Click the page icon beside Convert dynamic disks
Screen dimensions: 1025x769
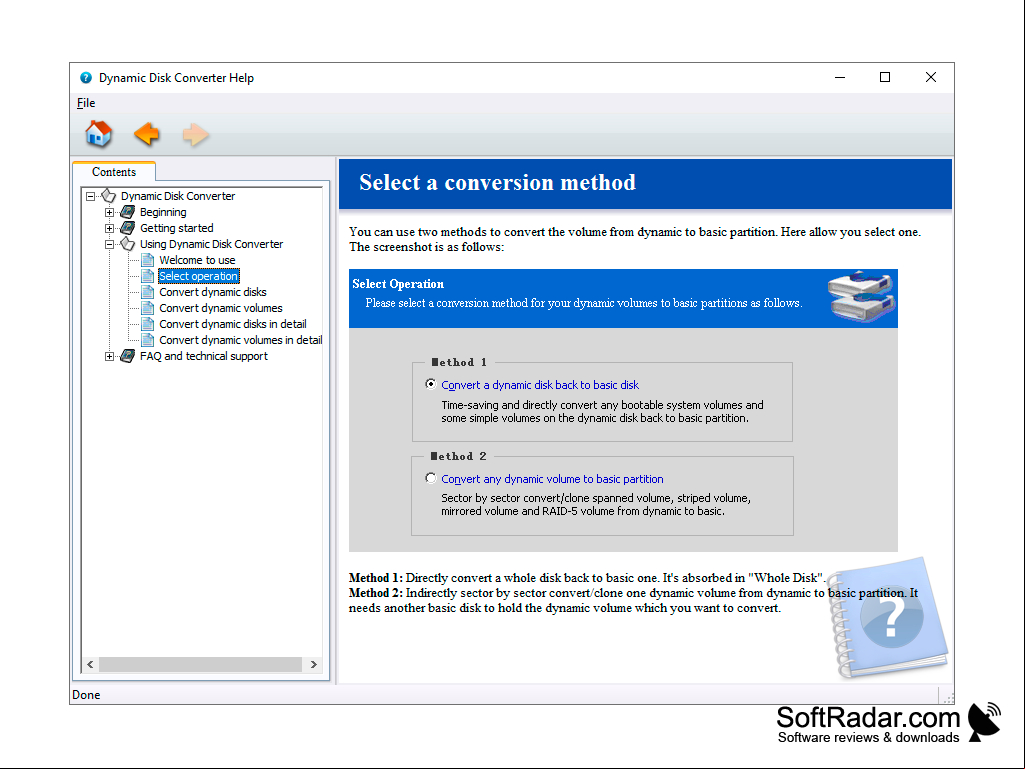click(x=148, y=292)
